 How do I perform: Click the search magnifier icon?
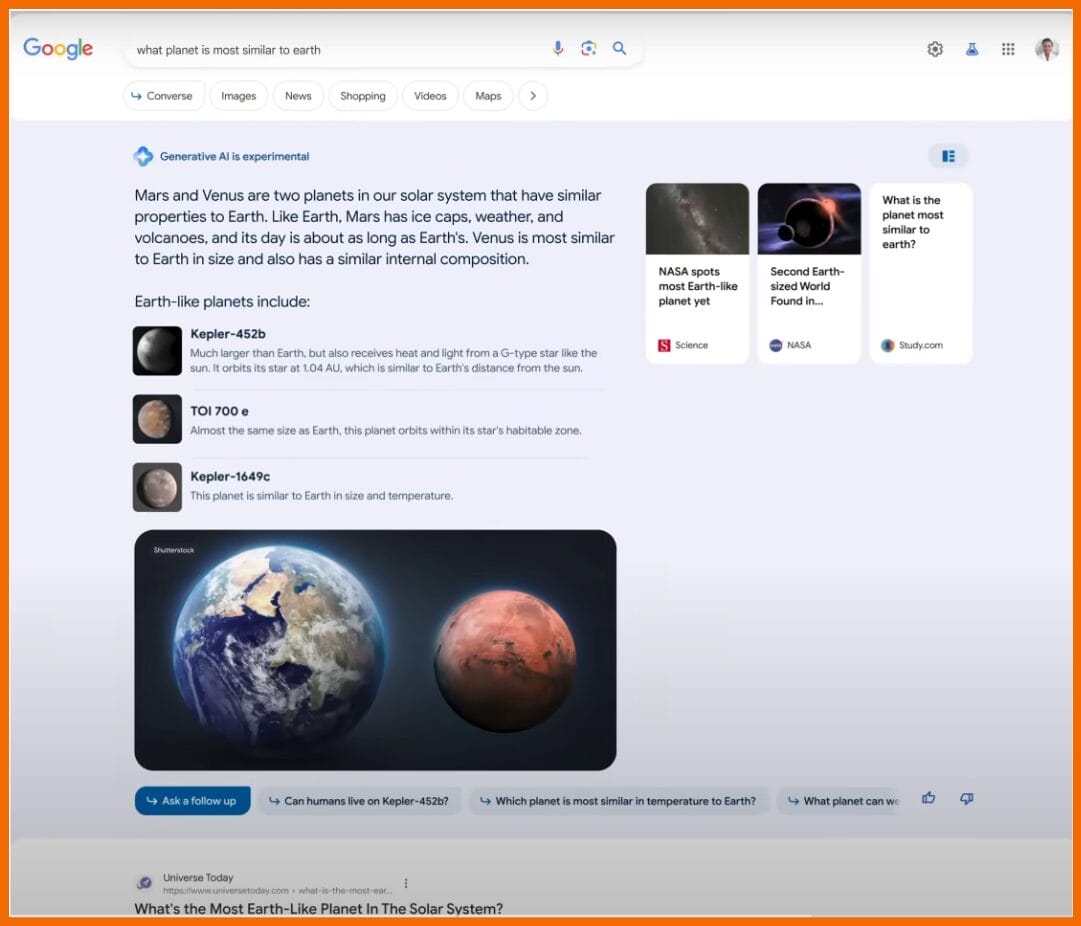pyautogui.click(x=620, y=48)
